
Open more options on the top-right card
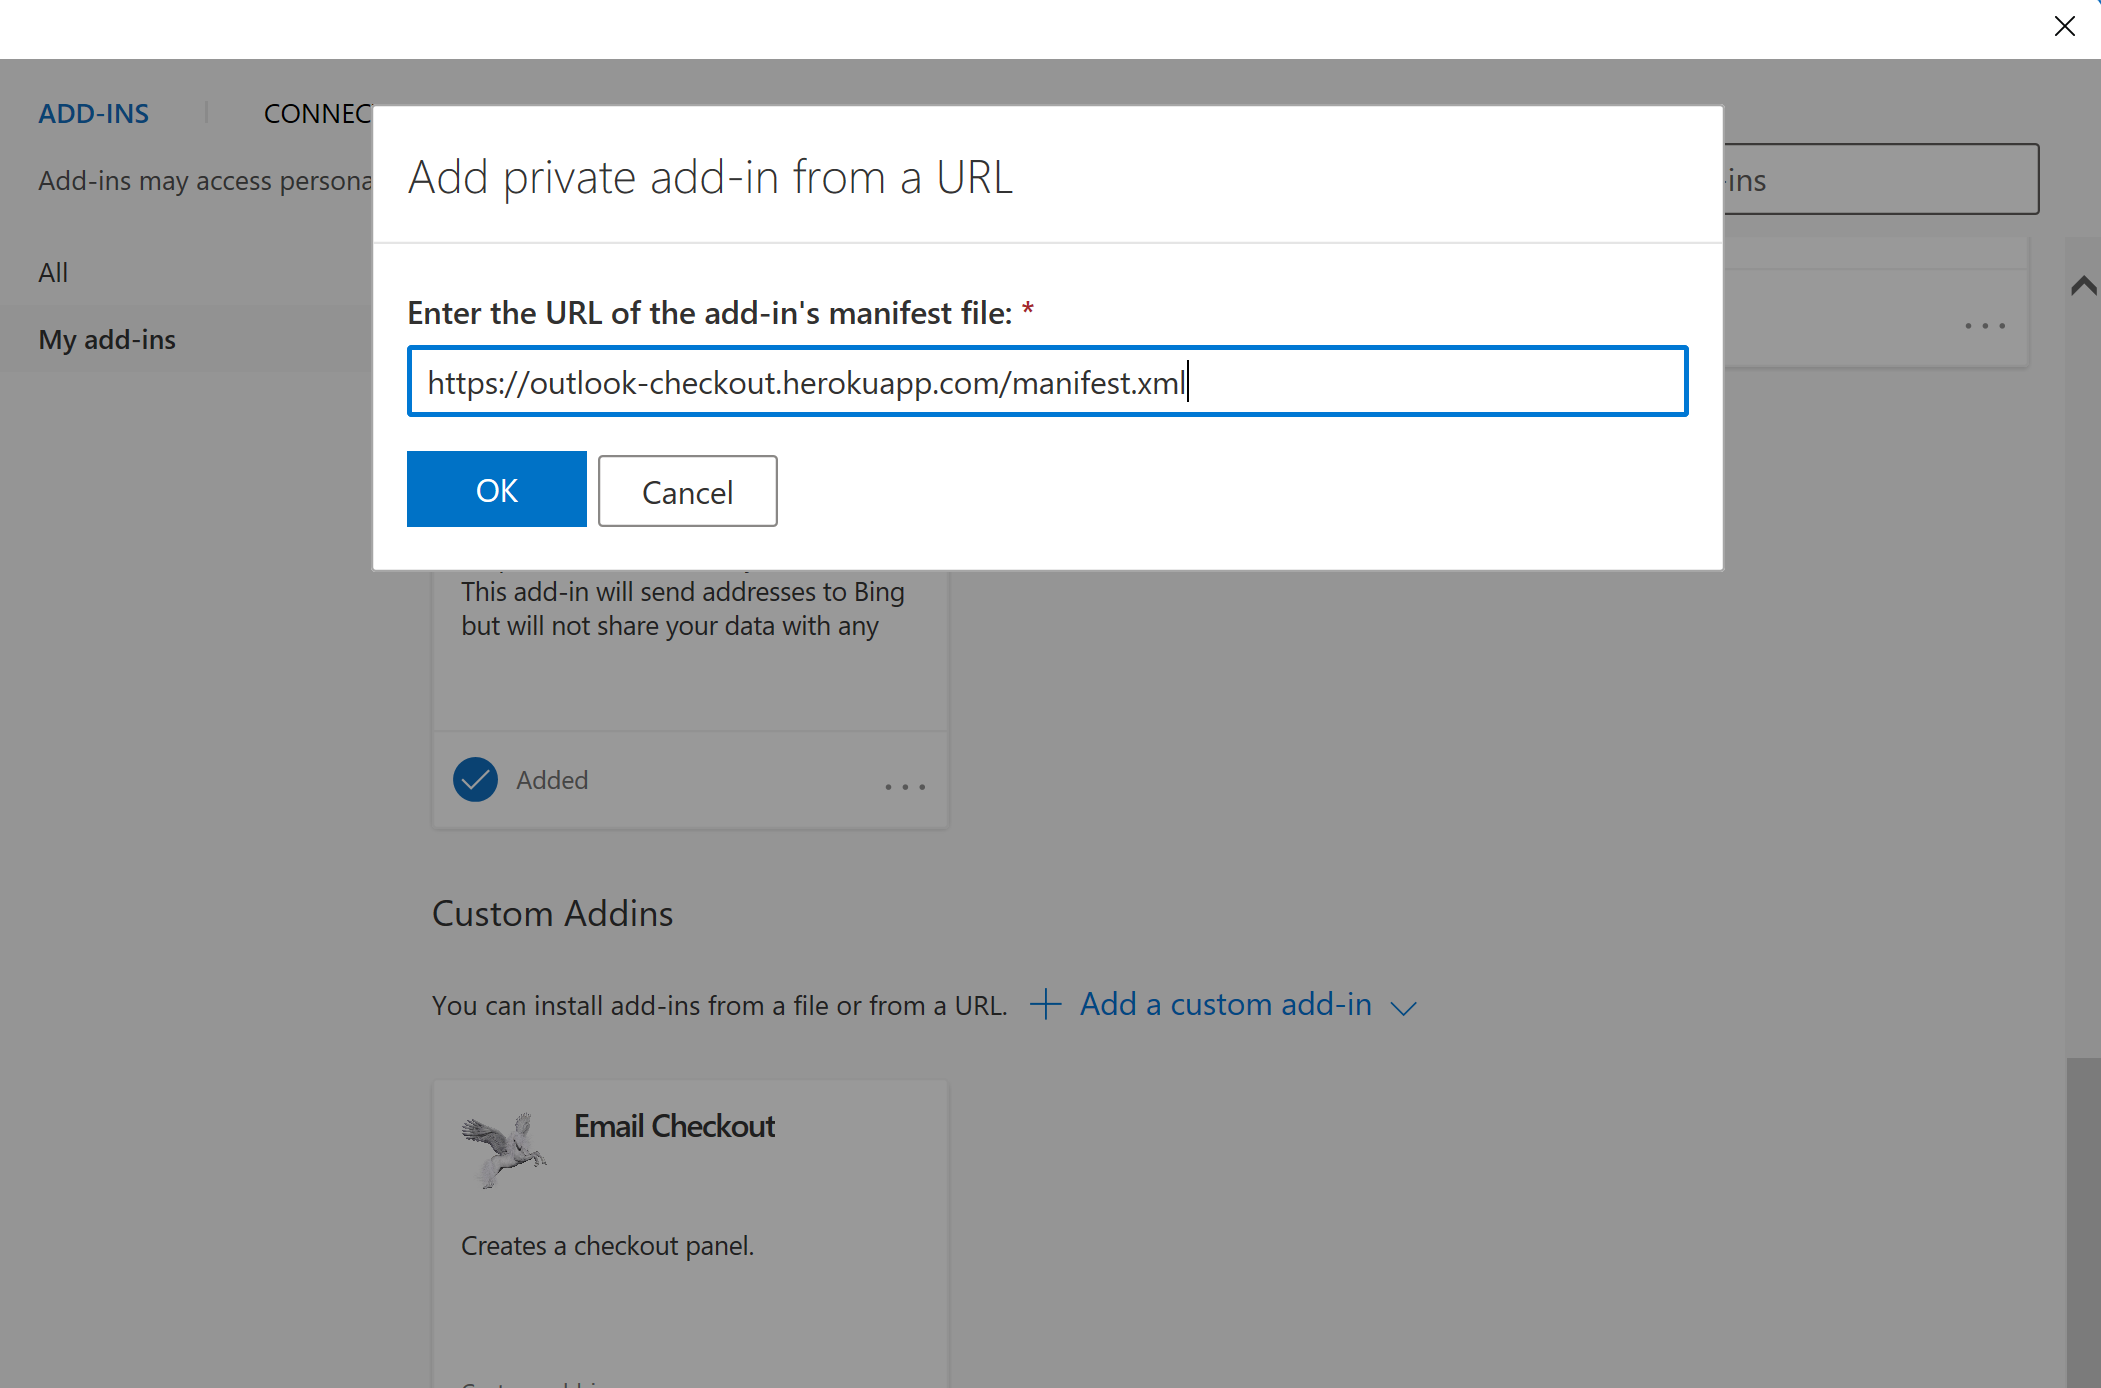(1984, 326)
